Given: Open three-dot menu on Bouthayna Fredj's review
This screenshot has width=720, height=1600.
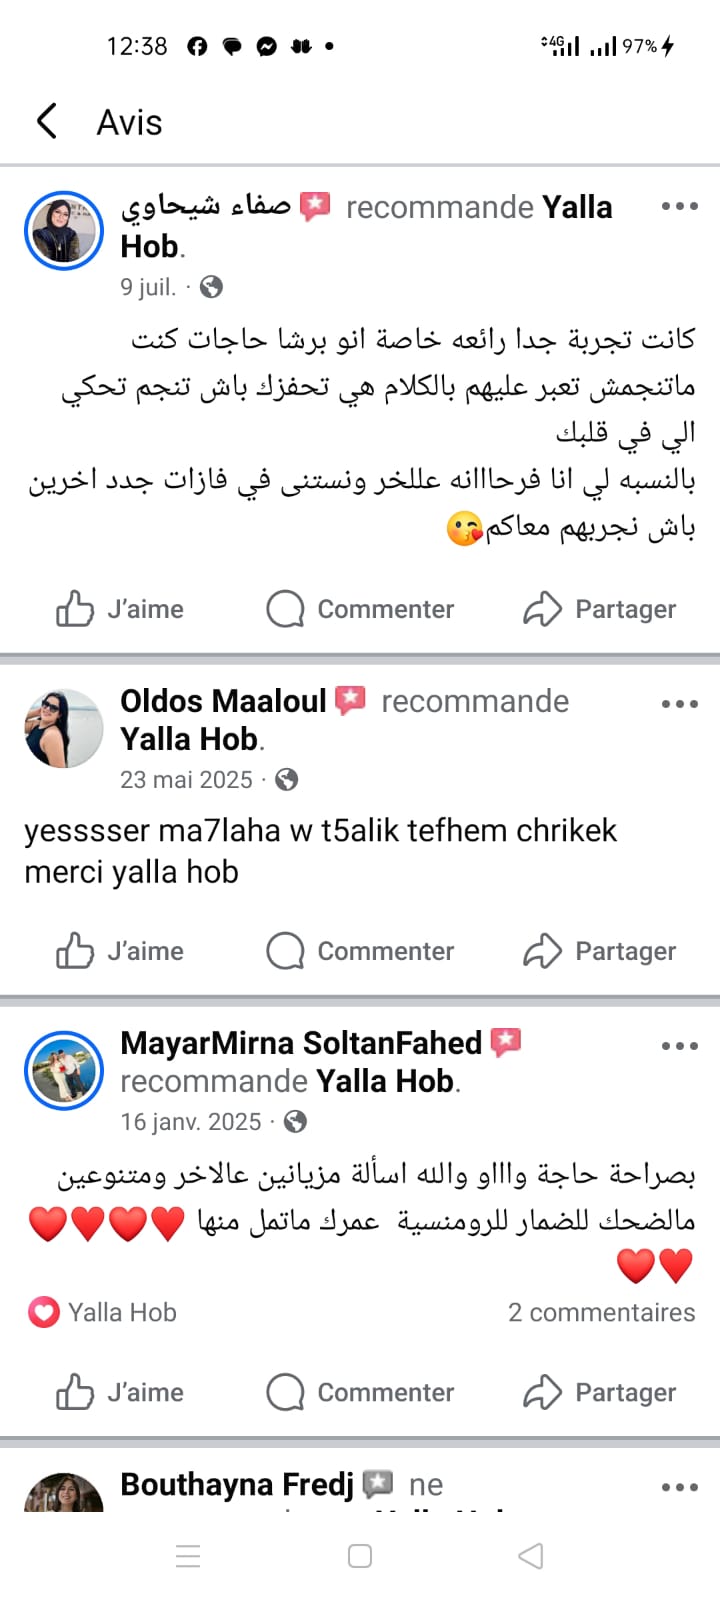Looking at the screenshot, I should pos(679,1488).
